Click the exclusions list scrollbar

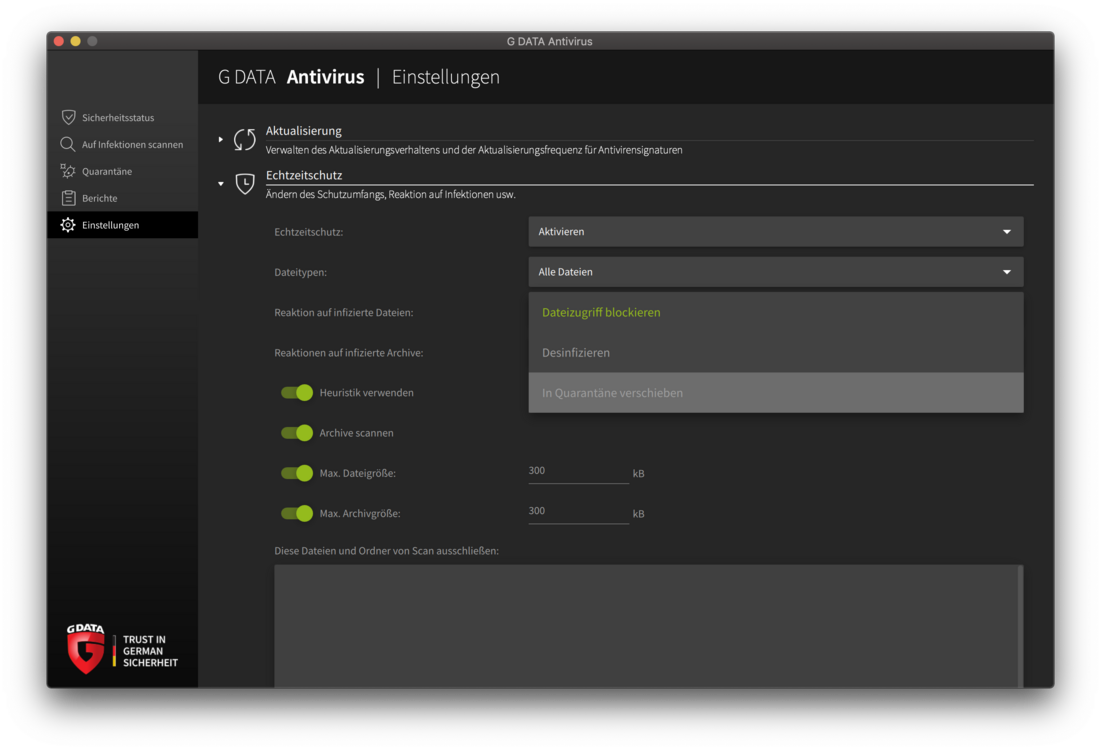coord(1020,626)
